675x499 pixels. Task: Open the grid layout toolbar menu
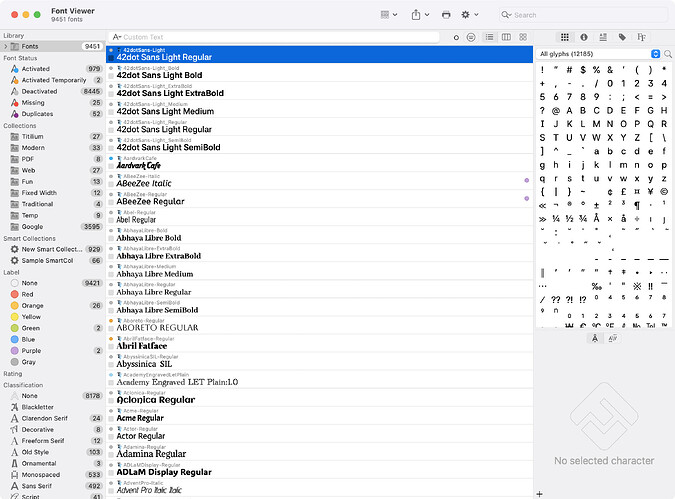(x=388, y=15)
